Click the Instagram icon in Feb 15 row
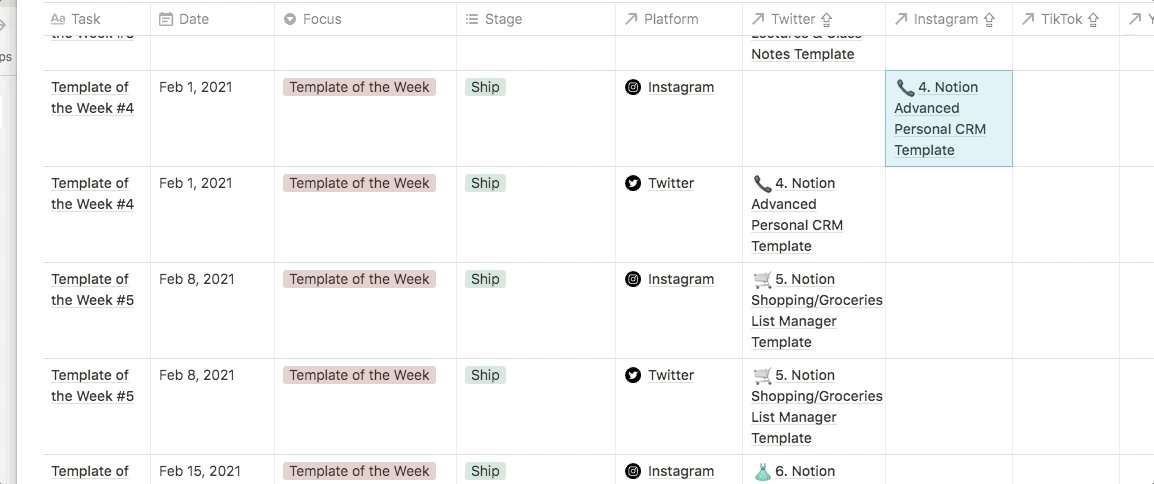Screen dimensions: 1154x484 tap(633, 471)
